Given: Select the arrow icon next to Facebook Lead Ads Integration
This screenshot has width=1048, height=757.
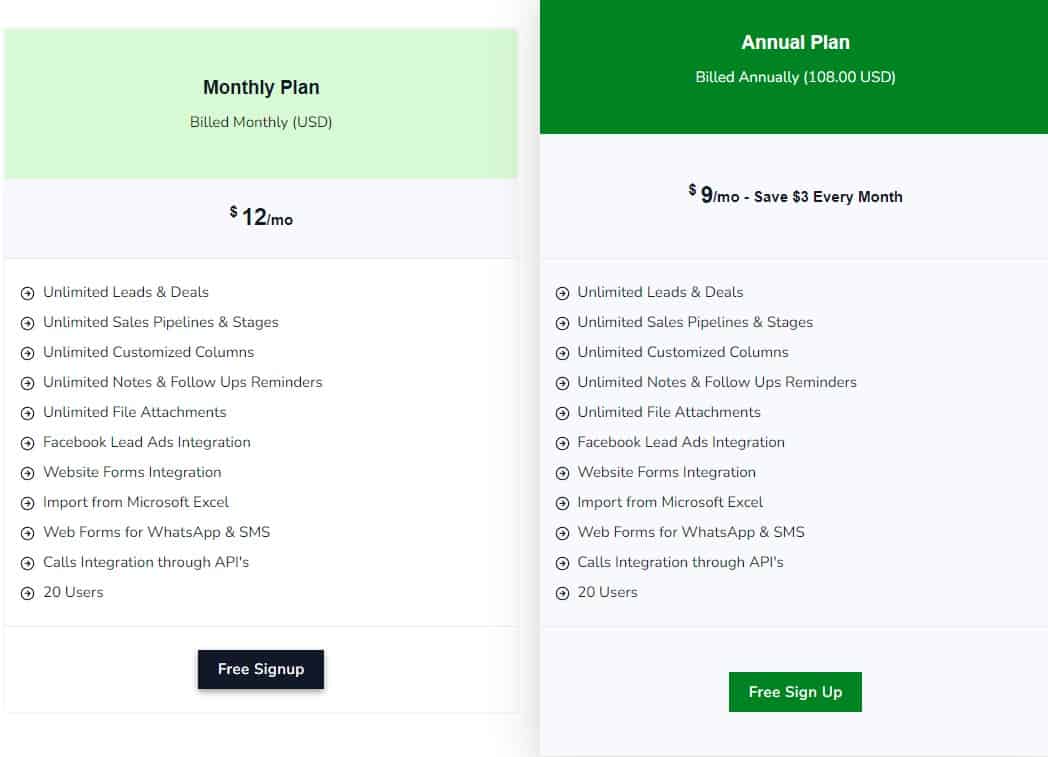Looking at the screenshot, I should [27, 443].
